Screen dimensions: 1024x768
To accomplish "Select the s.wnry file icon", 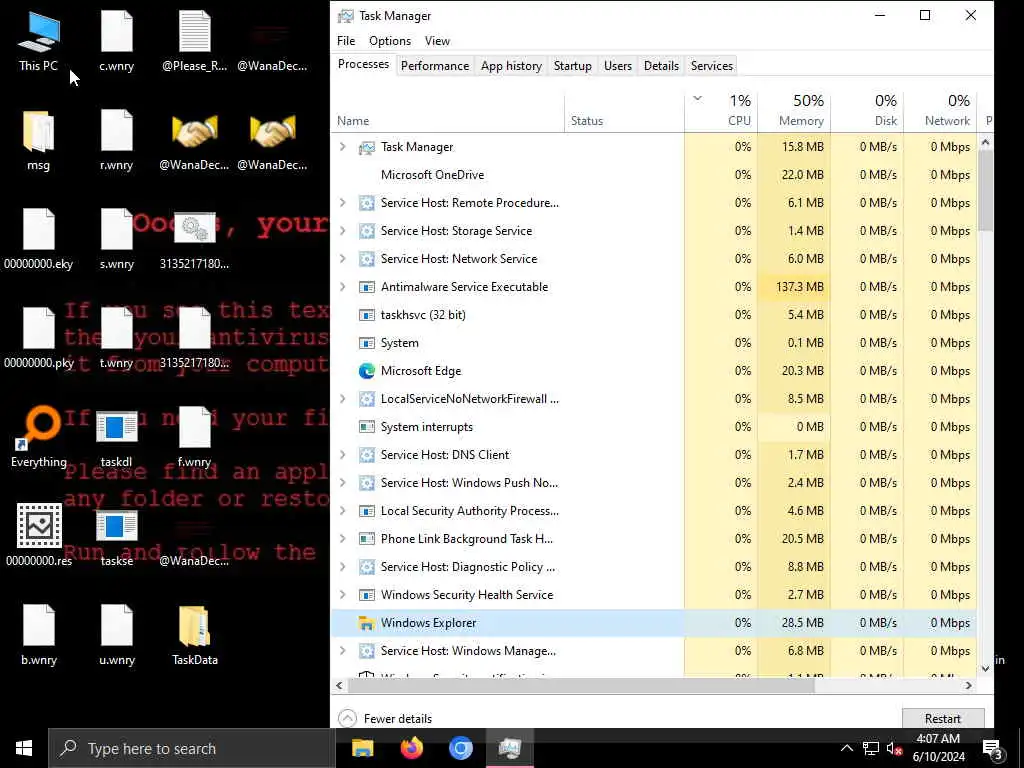I will point(116,240).
